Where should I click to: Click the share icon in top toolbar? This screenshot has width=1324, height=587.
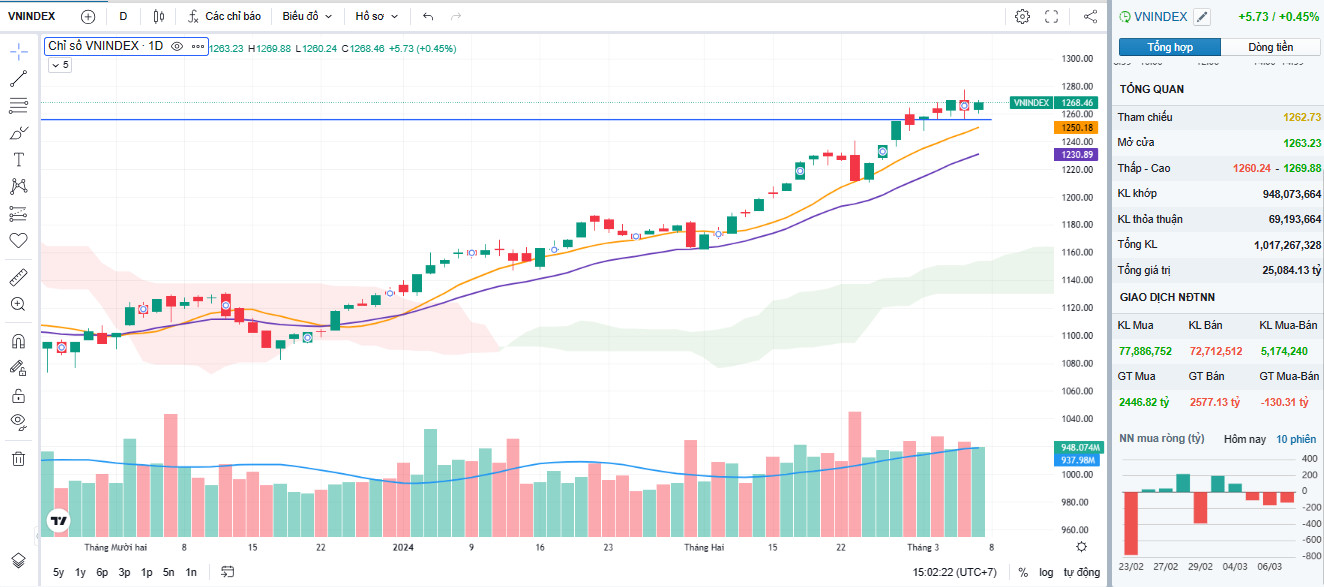pyautogui.click(x=1090, y=16)
